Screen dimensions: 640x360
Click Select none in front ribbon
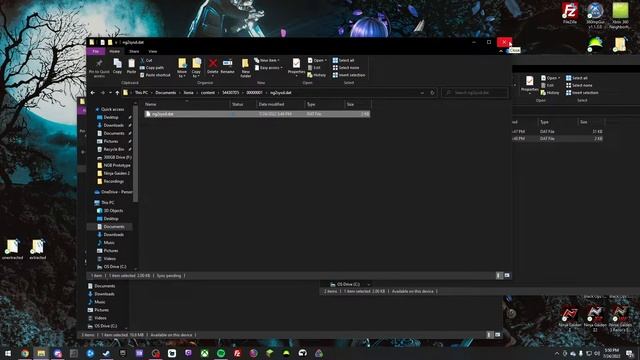[x=346, y=68]
